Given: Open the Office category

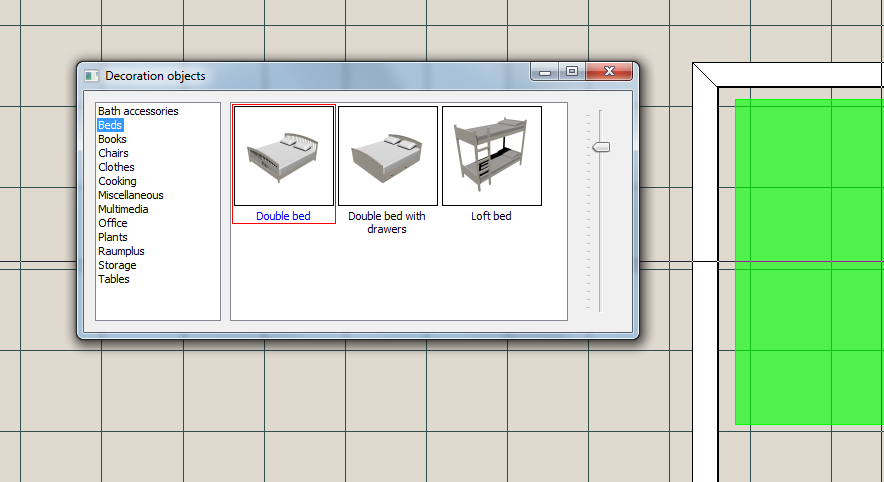Looking at the screenshot, I should (x=113, y=223).
